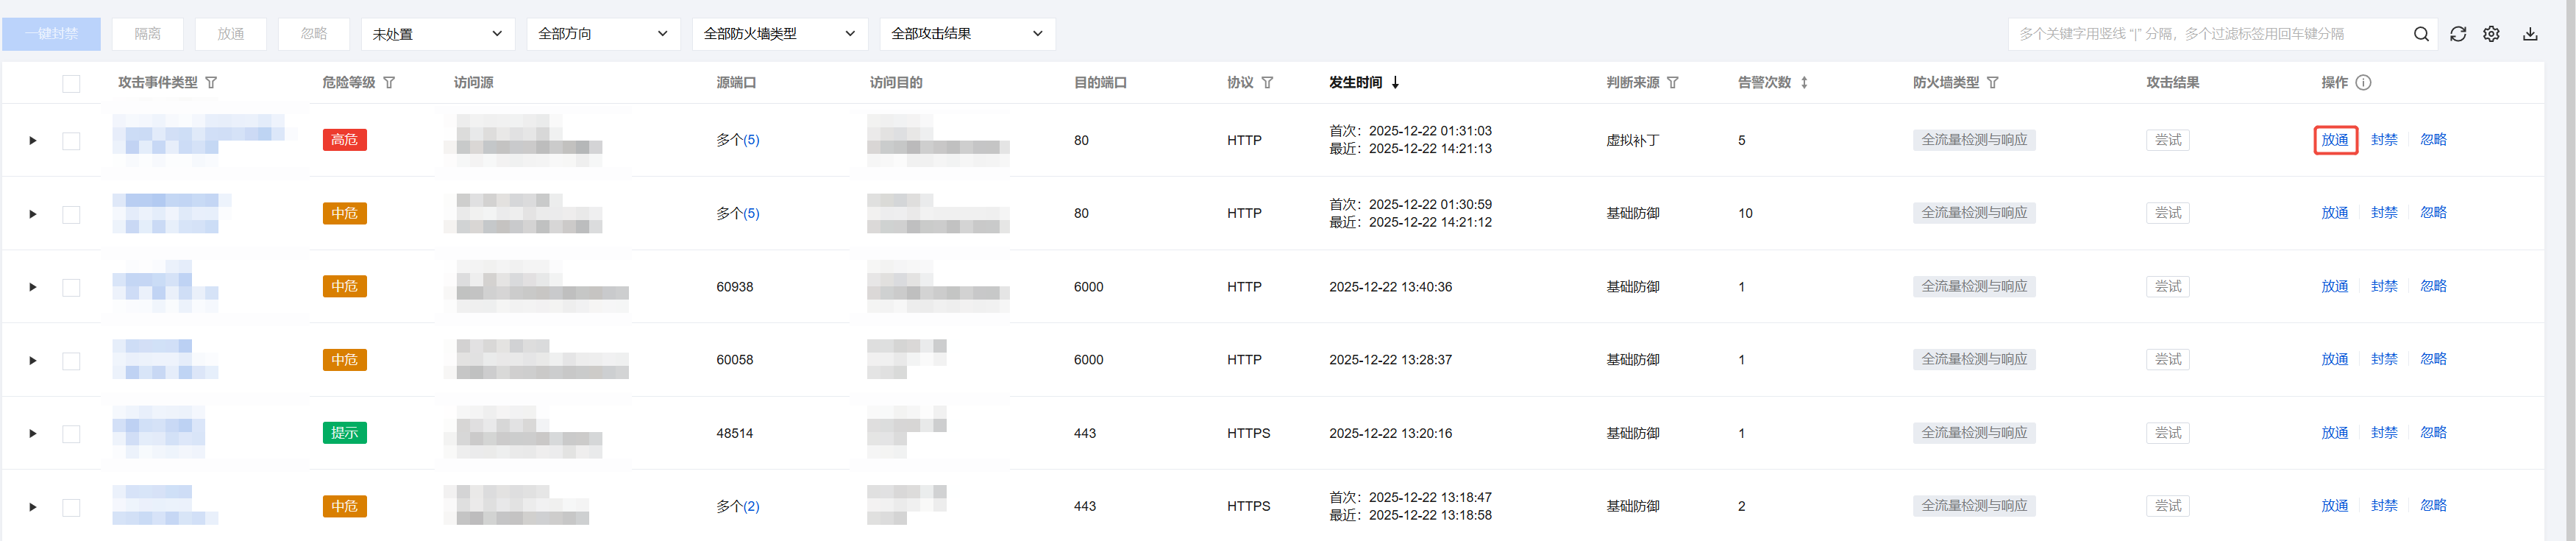Filter by danger level (危险等级)
This screenshot has height=541, width=2576.
coord(389,83)
